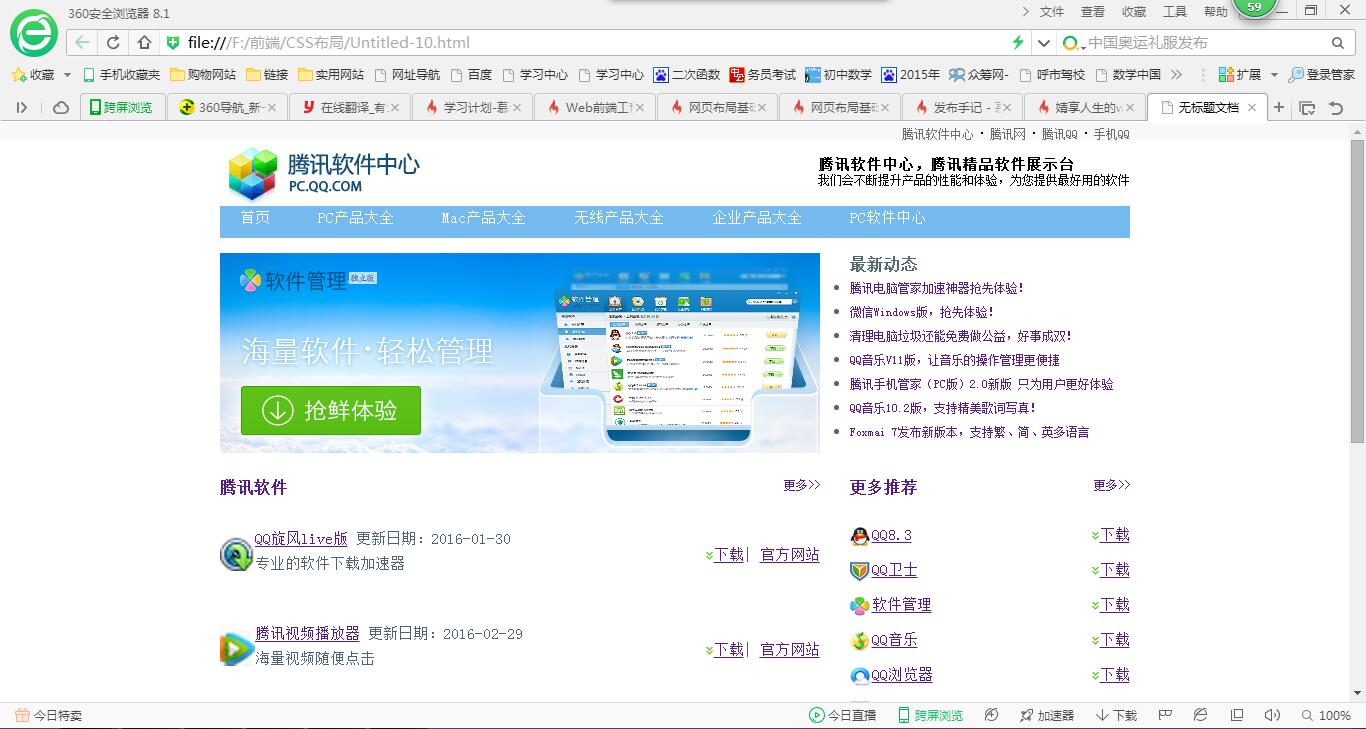Click the 首页 navigation link
The height and width of the screenshot is (729, 1366).
(x=255, y=217)
